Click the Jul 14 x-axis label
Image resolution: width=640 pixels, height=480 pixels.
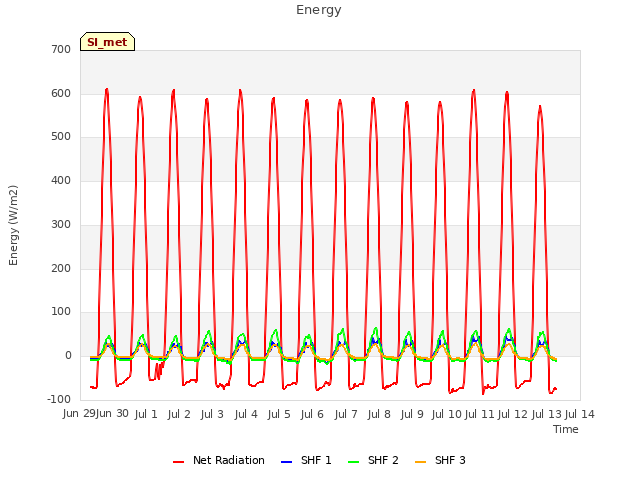pos(580,414)
